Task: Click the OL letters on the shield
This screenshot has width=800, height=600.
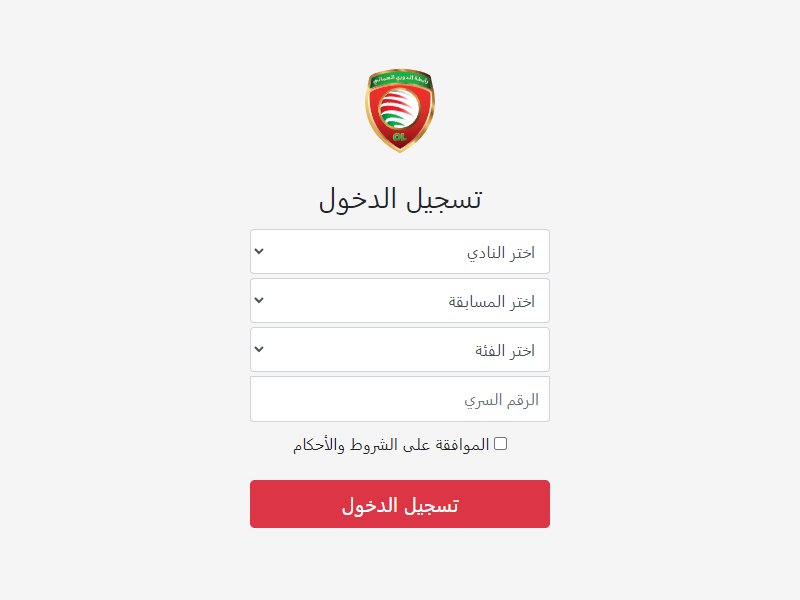Action: point(400,136)
